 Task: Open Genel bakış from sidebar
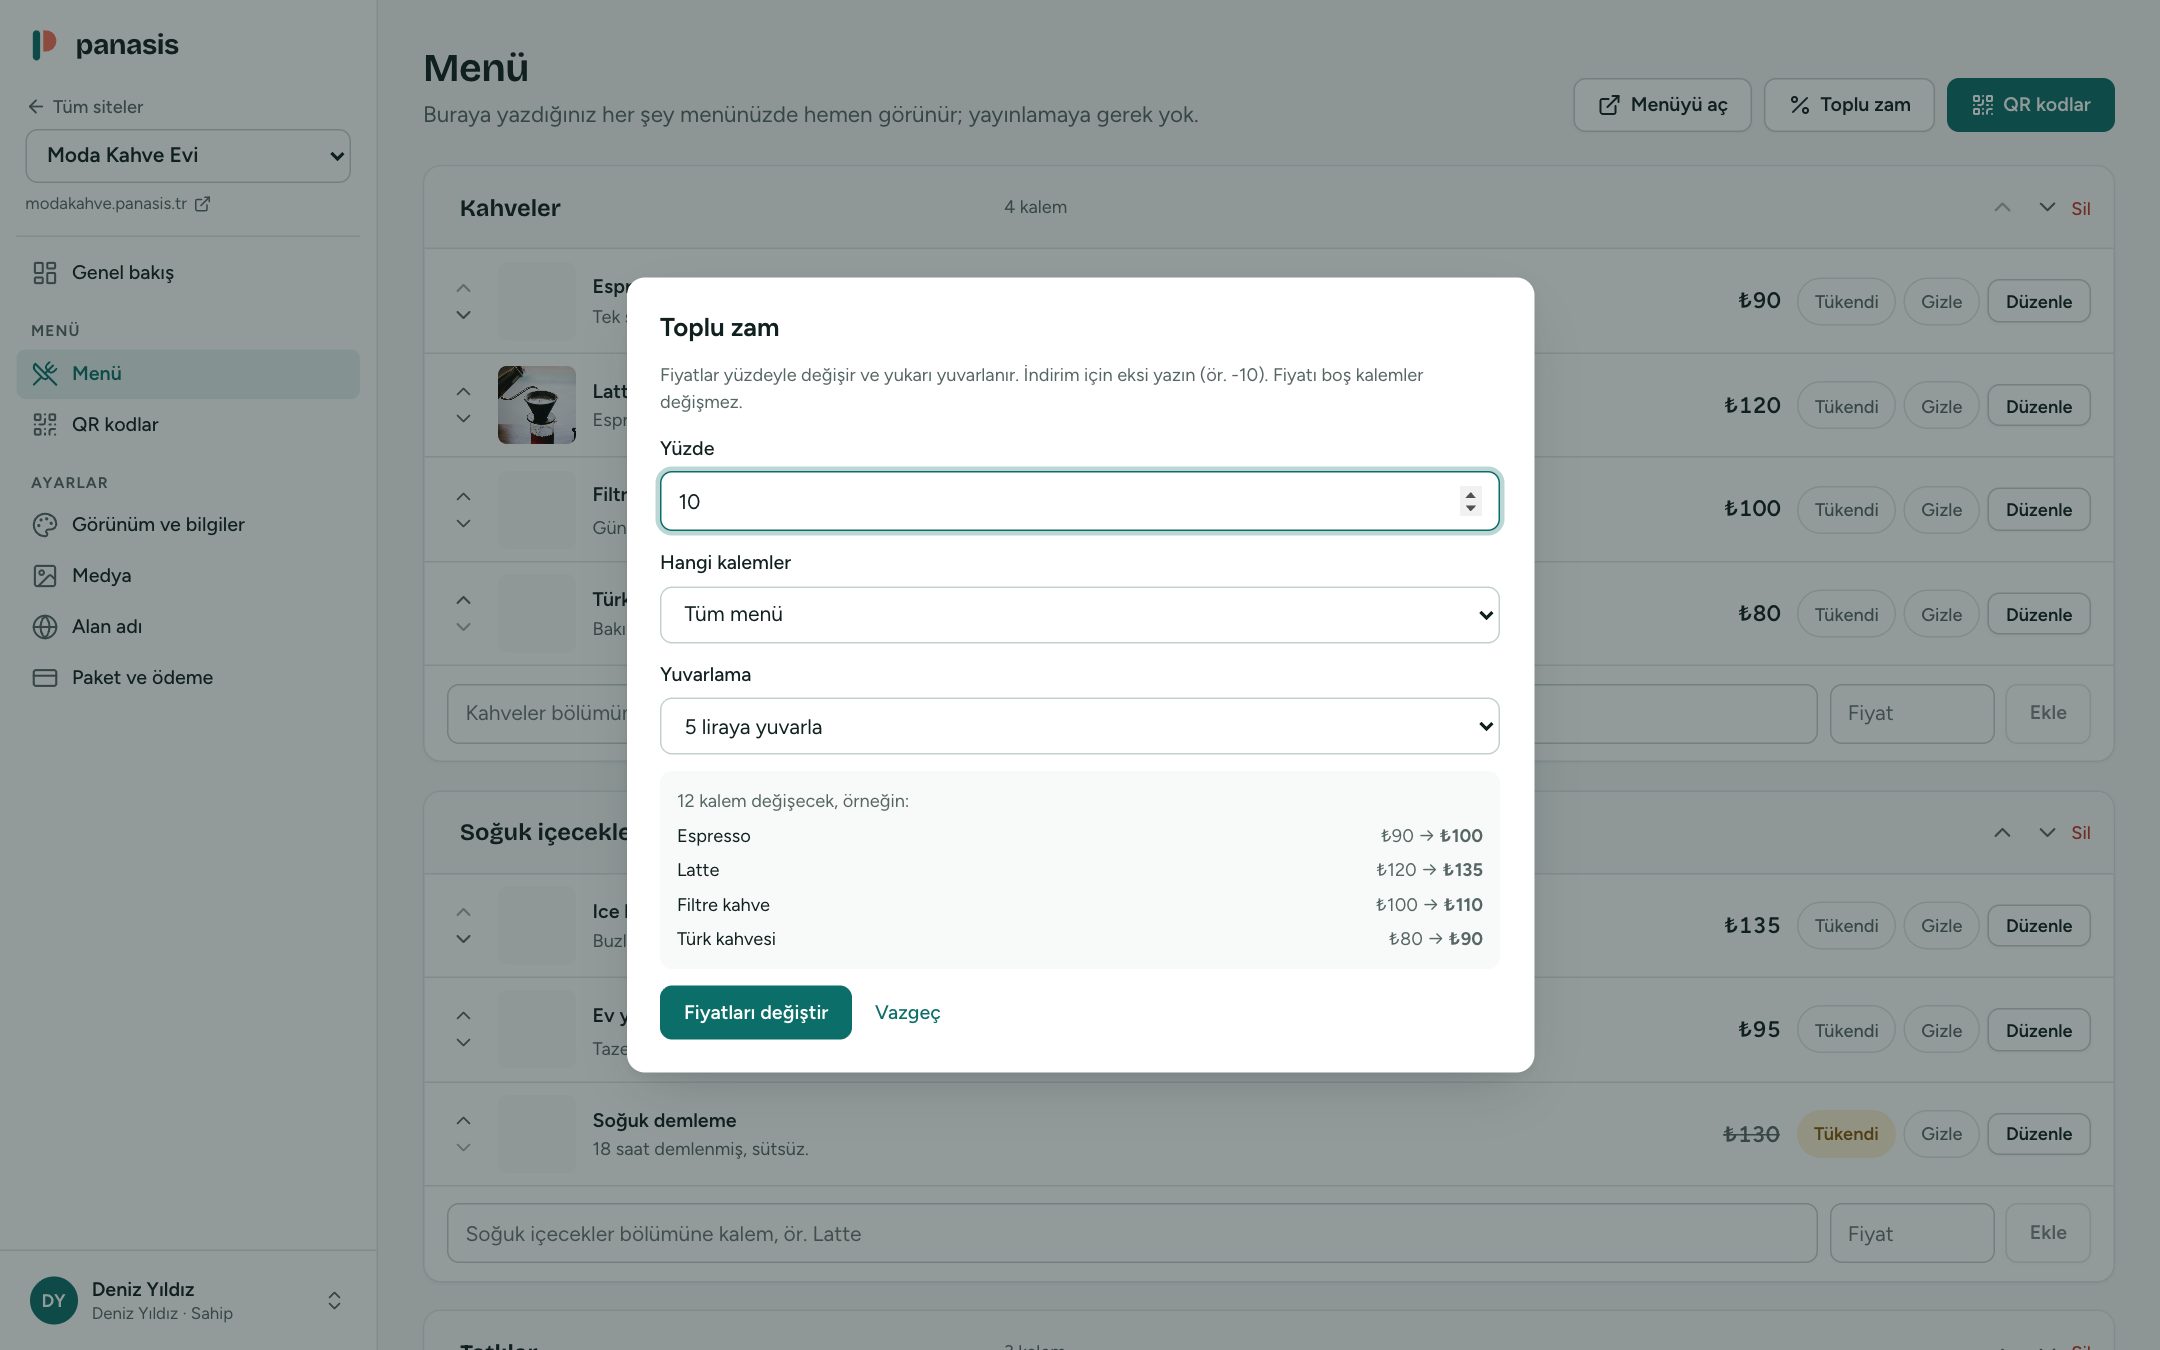(x=188, y=272)
